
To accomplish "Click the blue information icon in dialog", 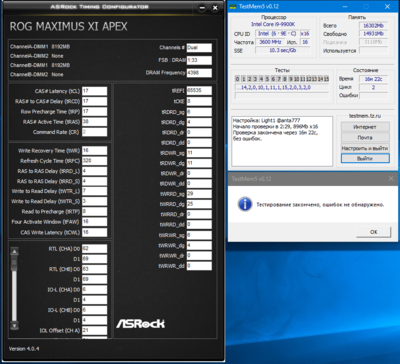I will pyautogui.click(x=245, y=204).
